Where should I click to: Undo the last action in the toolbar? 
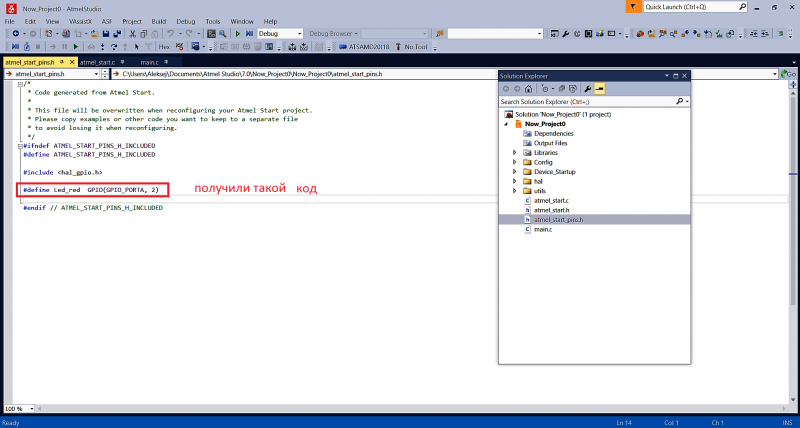pos(170,34)
